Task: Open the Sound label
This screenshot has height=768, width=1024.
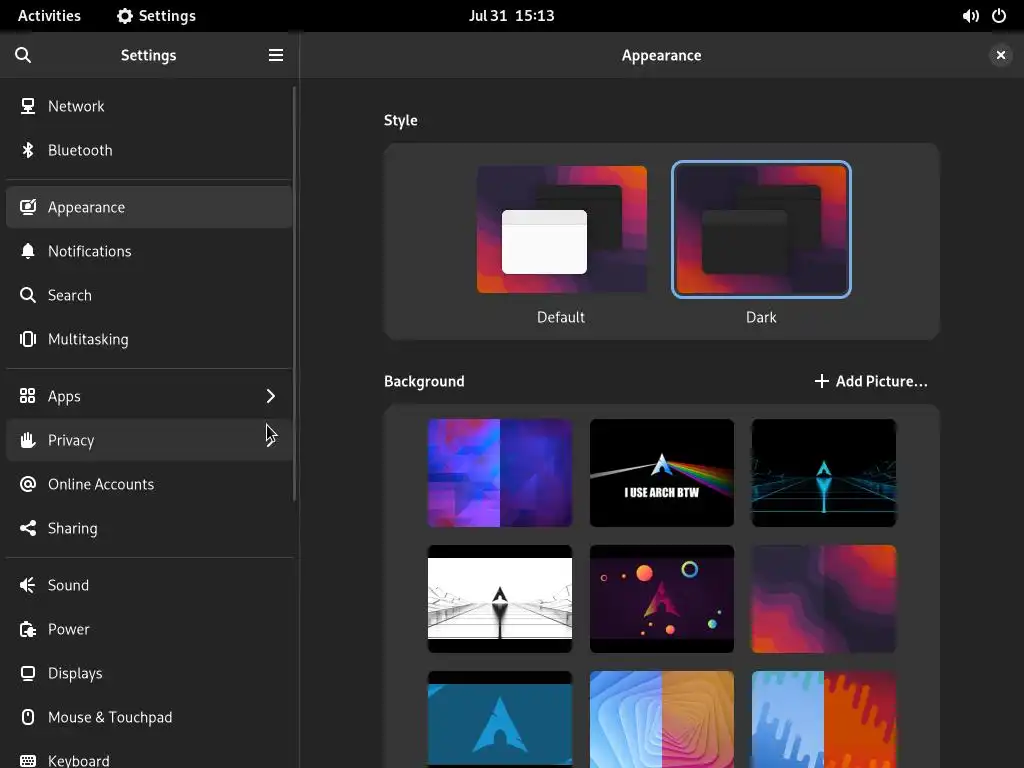Action: click(68, 585)
